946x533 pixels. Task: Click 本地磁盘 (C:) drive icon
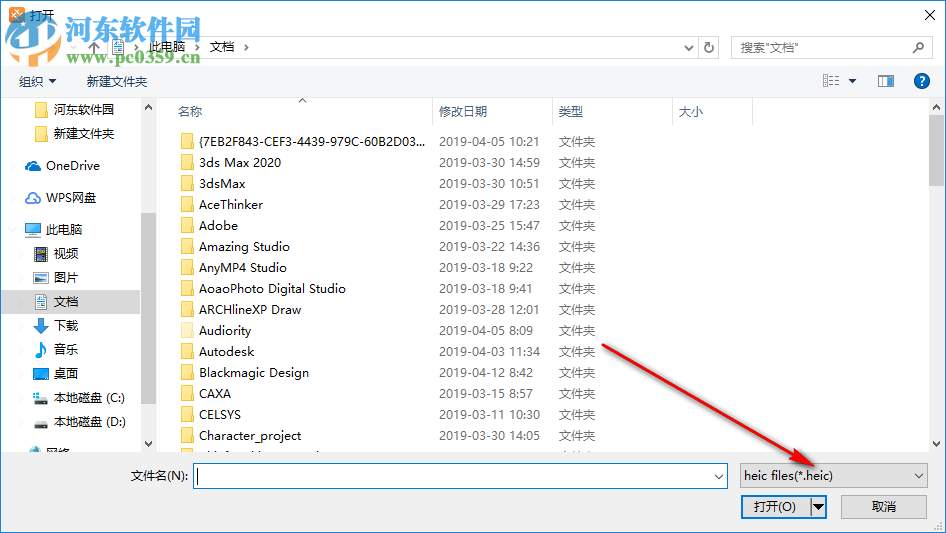(40, 398)
